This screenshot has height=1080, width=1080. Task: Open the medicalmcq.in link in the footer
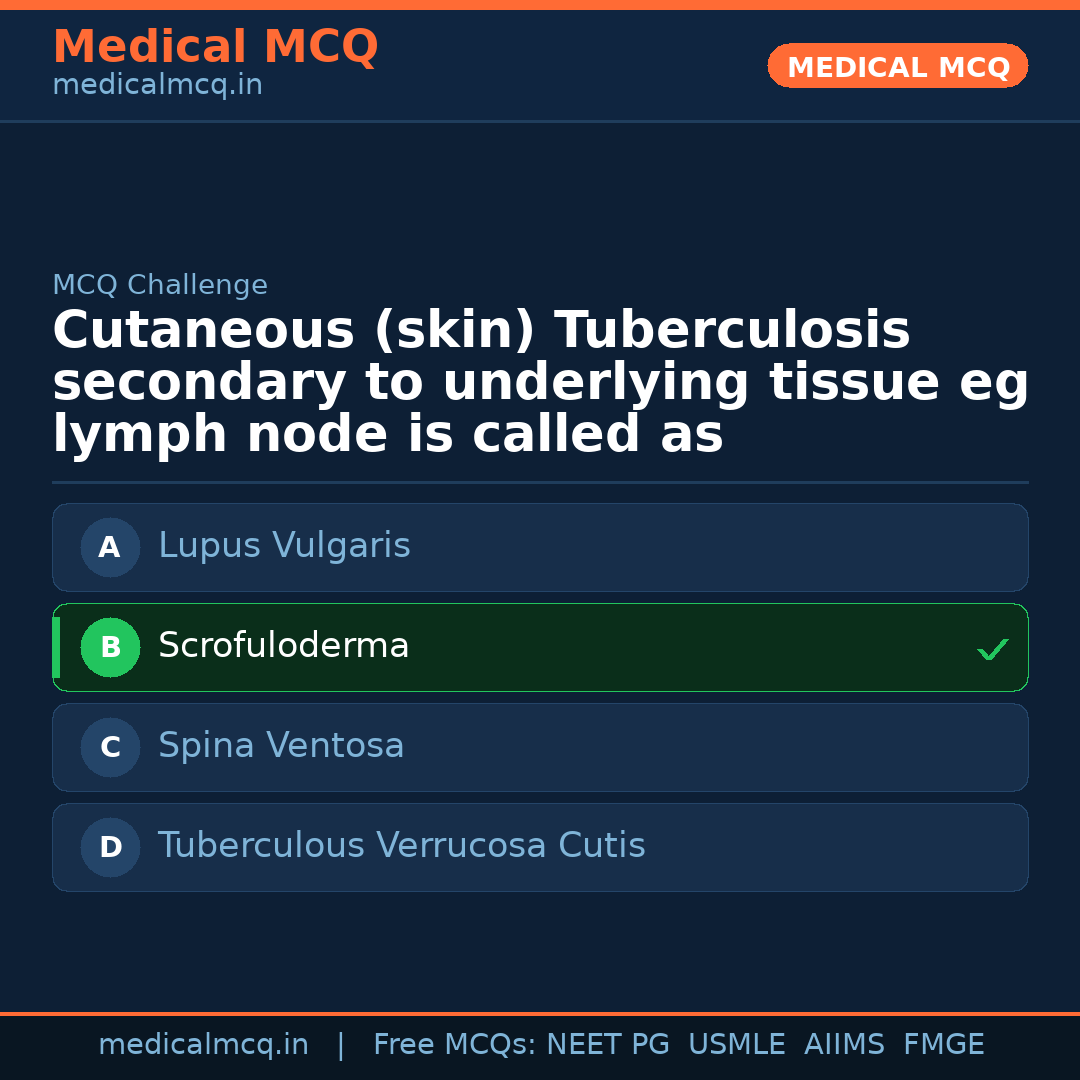point(203,1045)
